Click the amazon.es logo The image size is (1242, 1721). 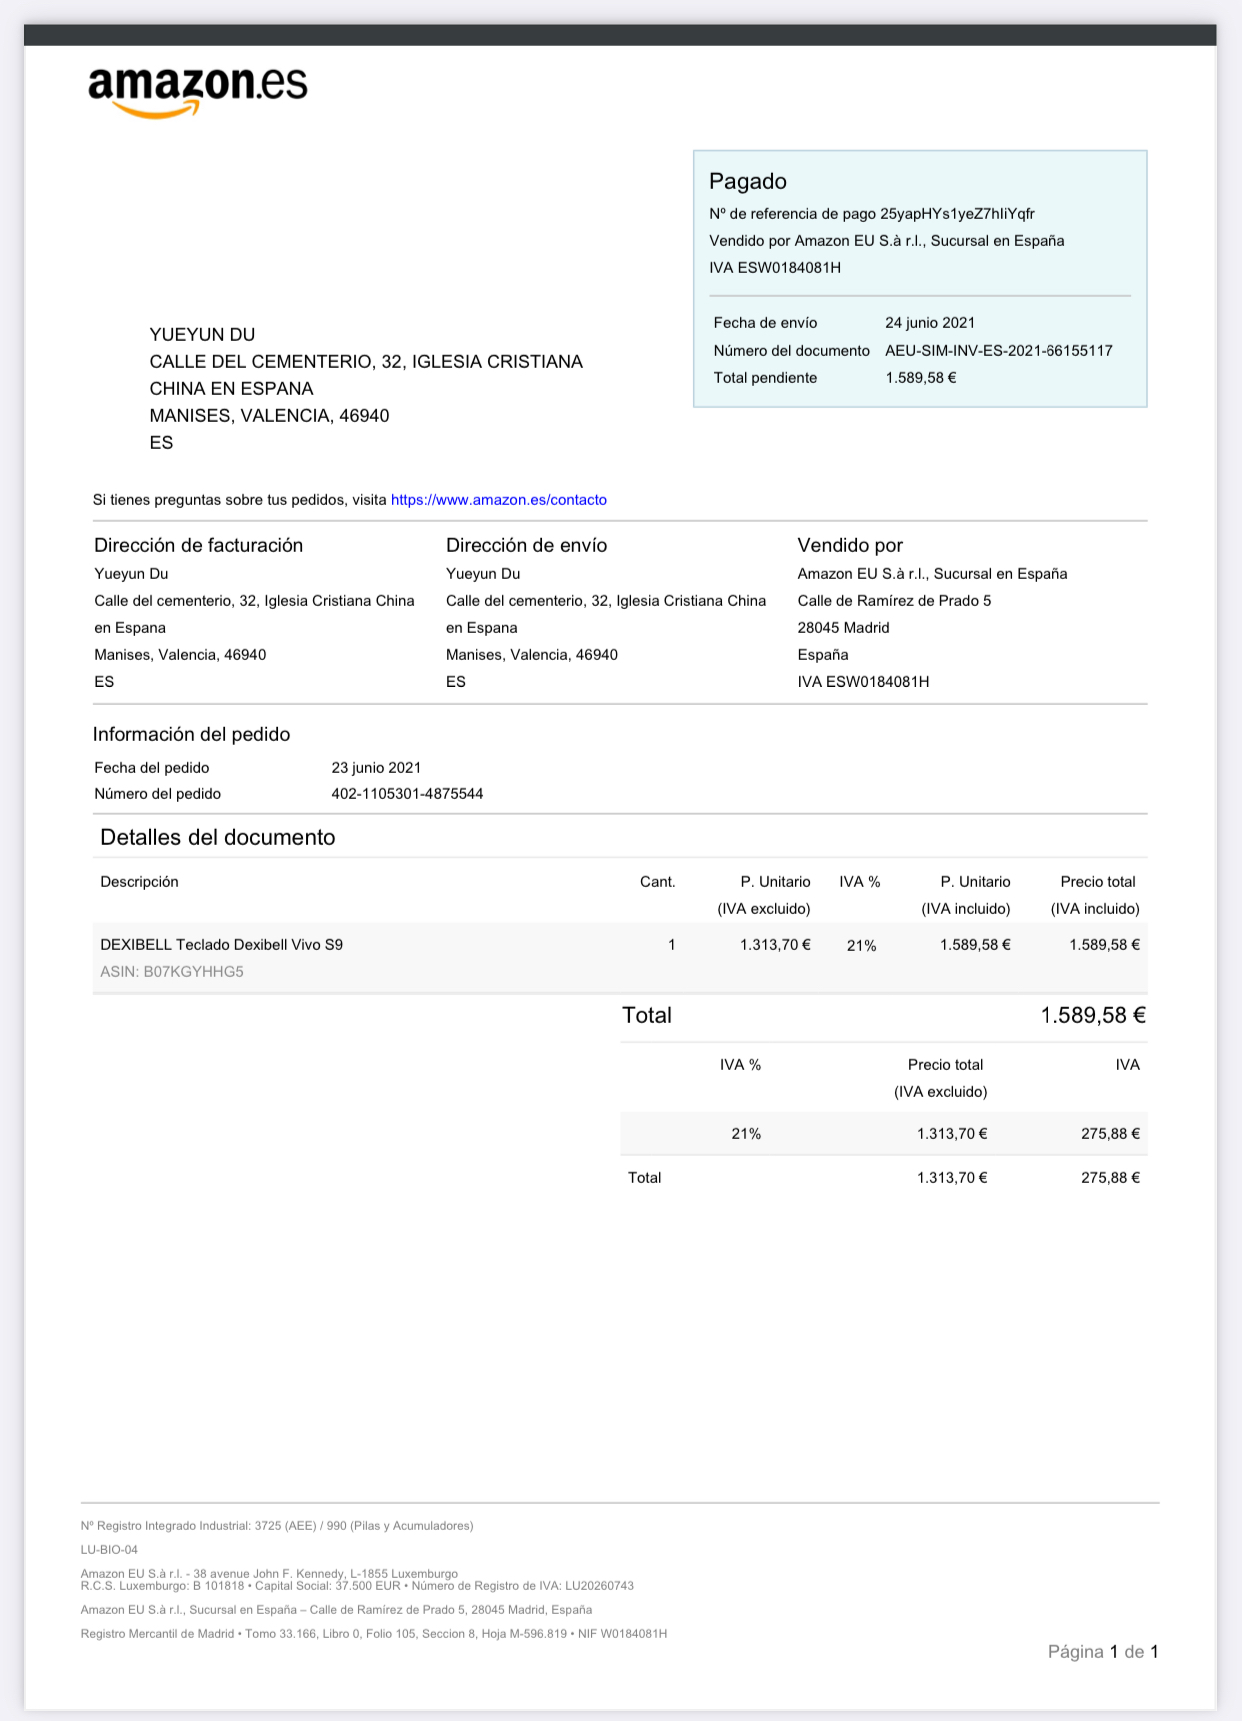[x=198, y=91]
